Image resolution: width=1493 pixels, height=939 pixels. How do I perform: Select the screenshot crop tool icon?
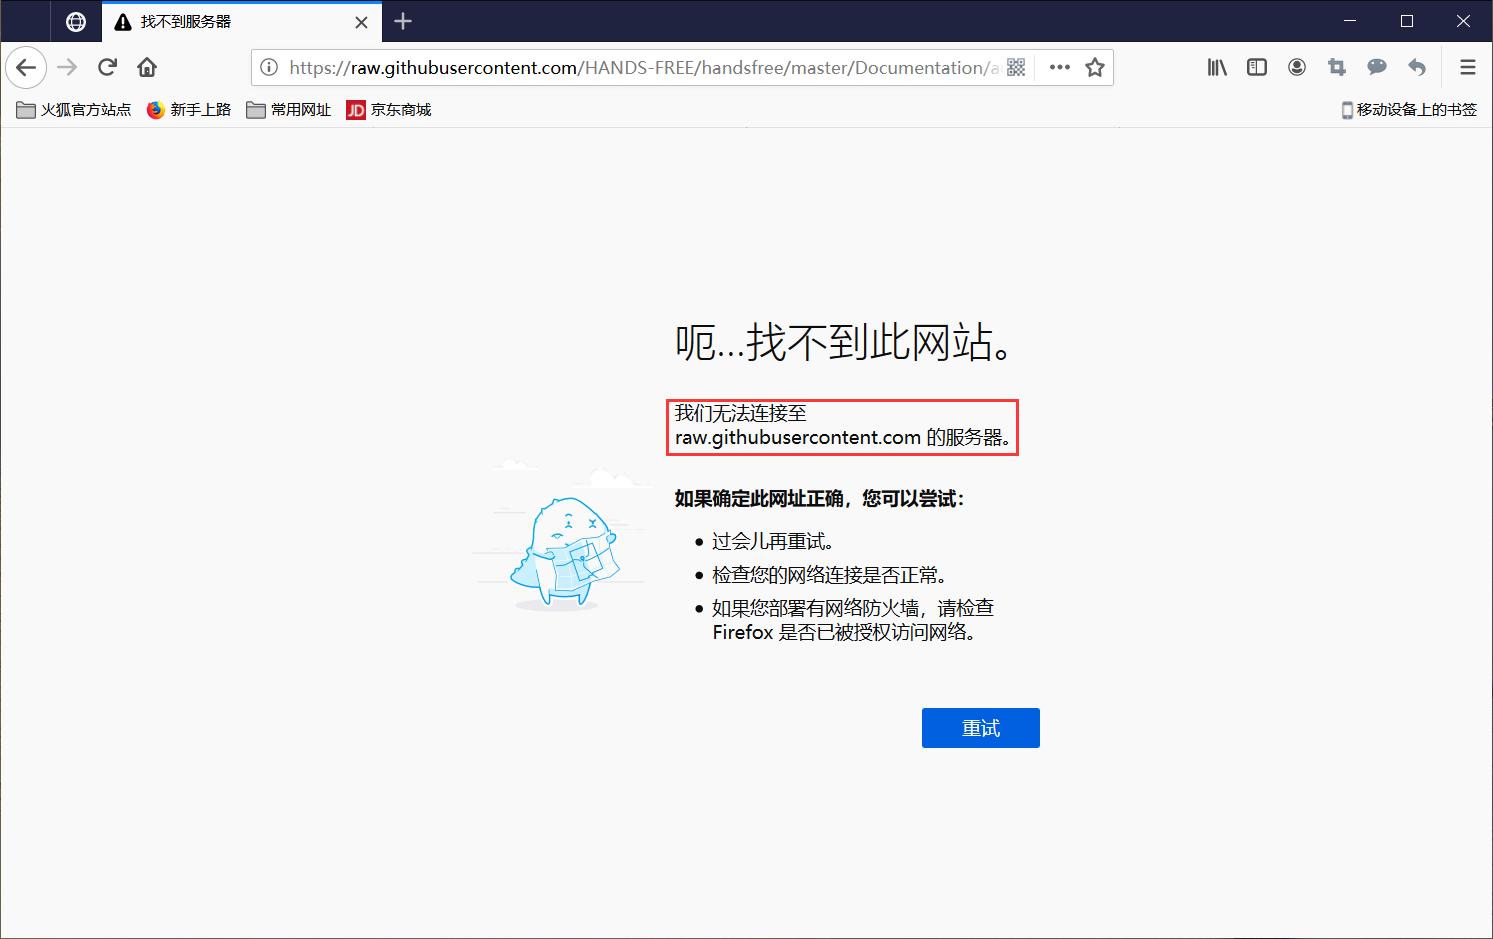click(1337, 68)
